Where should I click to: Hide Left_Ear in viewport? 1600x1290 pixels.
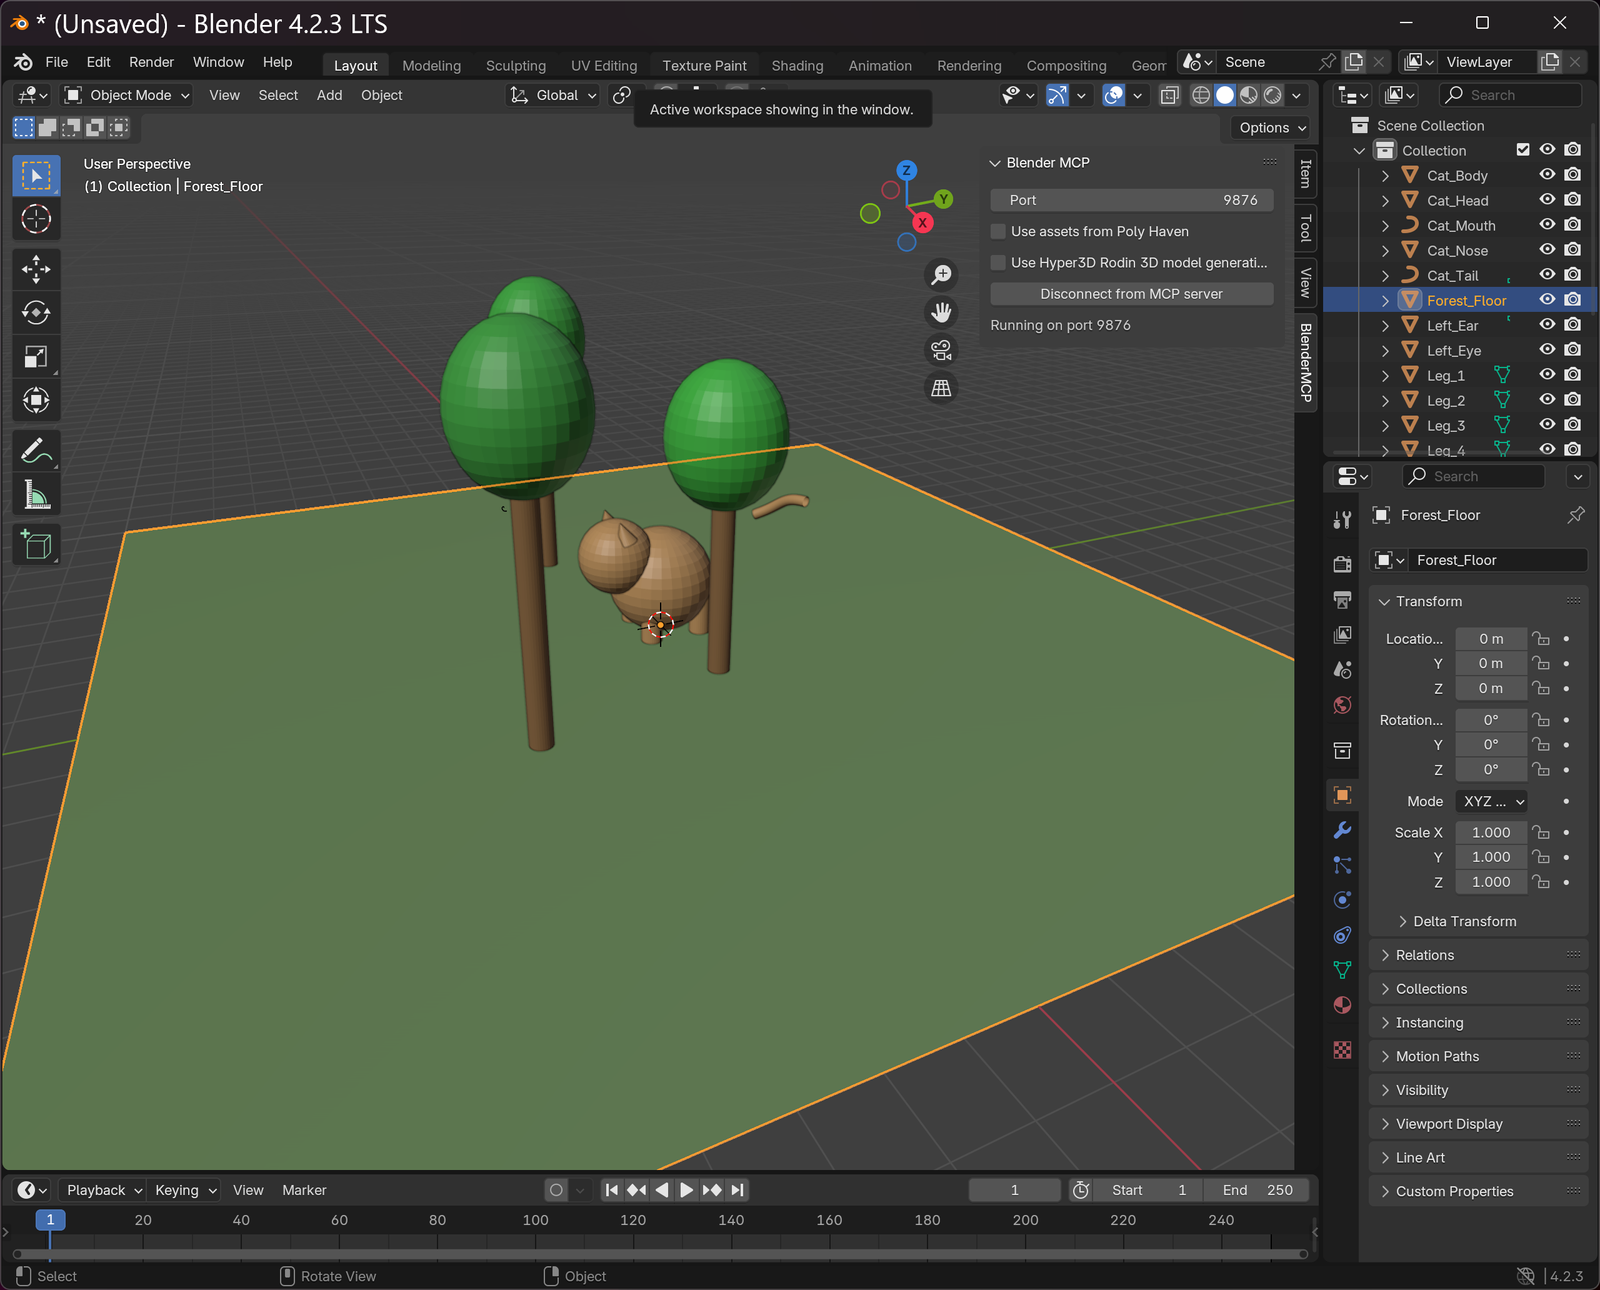tap(1547, 325)
